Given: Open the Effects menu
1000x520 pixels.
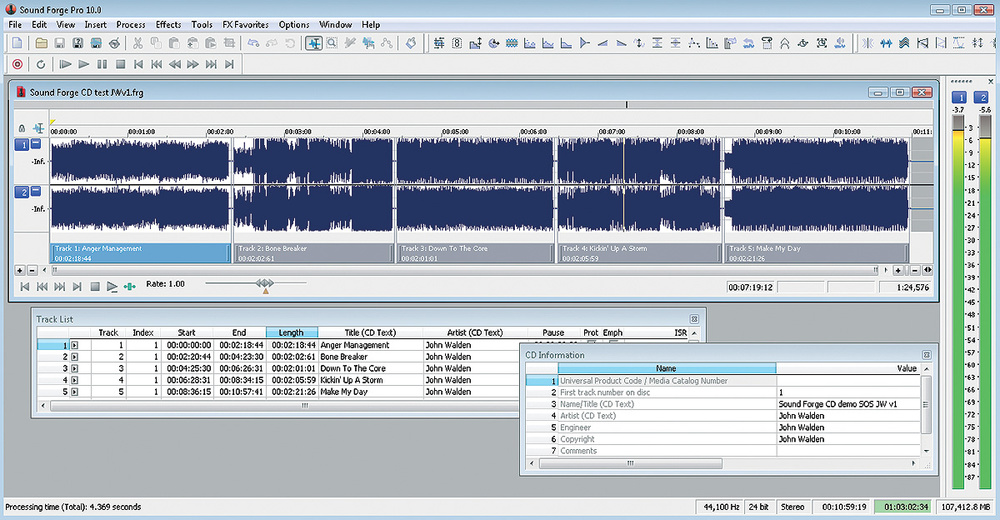Looking at the screenshot, I should (168, 24).
